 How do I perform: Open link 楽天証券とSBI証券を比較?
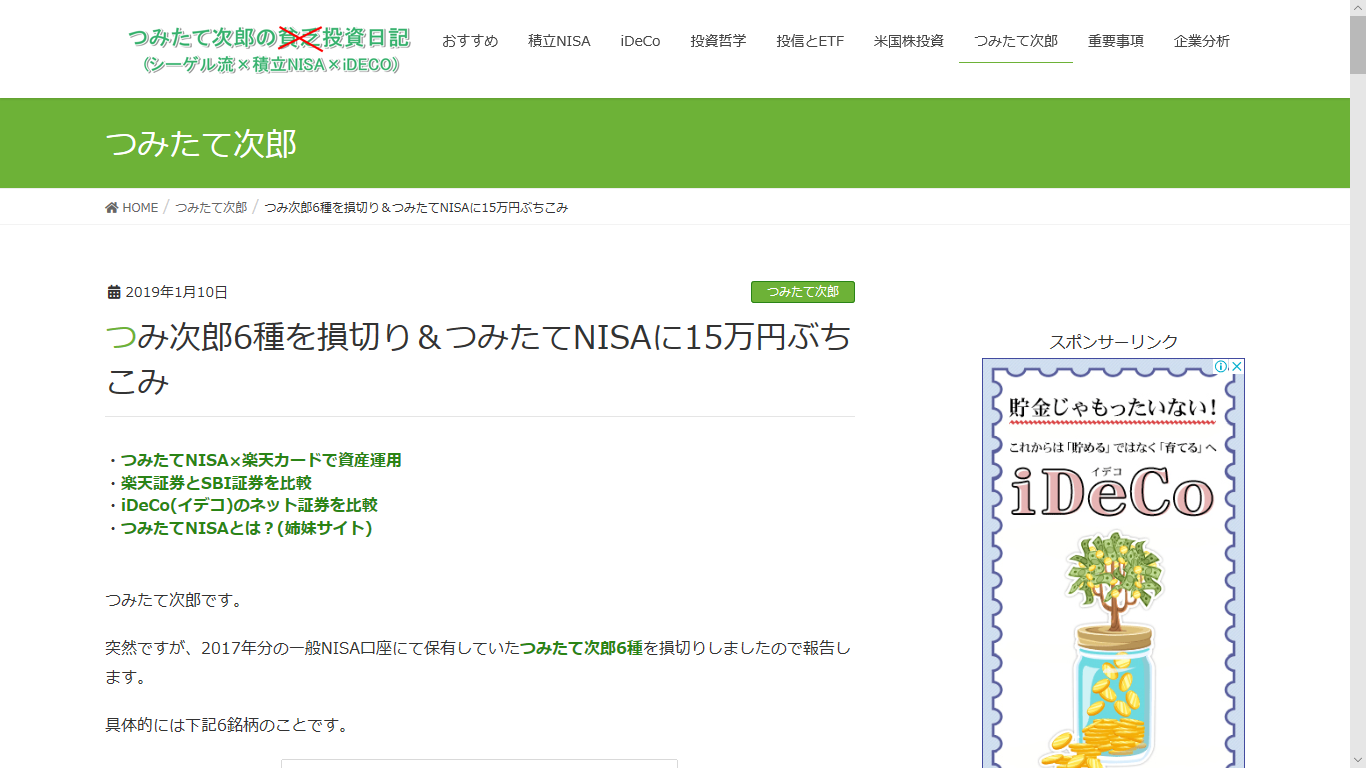pyautogui.click(x=216, y=483)
